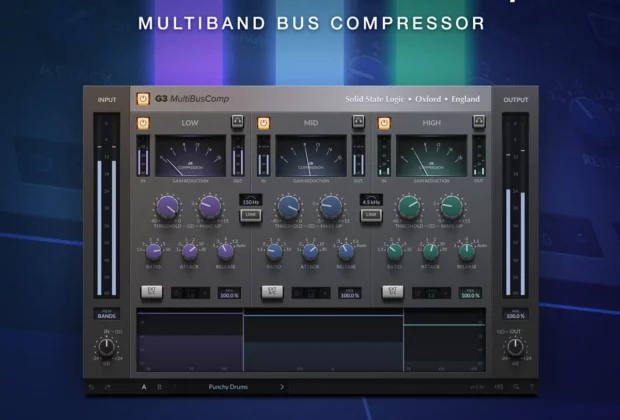620x420 pixels.
Task: Solo the MID band with headphones icon
Action: (x=358, y=121)
